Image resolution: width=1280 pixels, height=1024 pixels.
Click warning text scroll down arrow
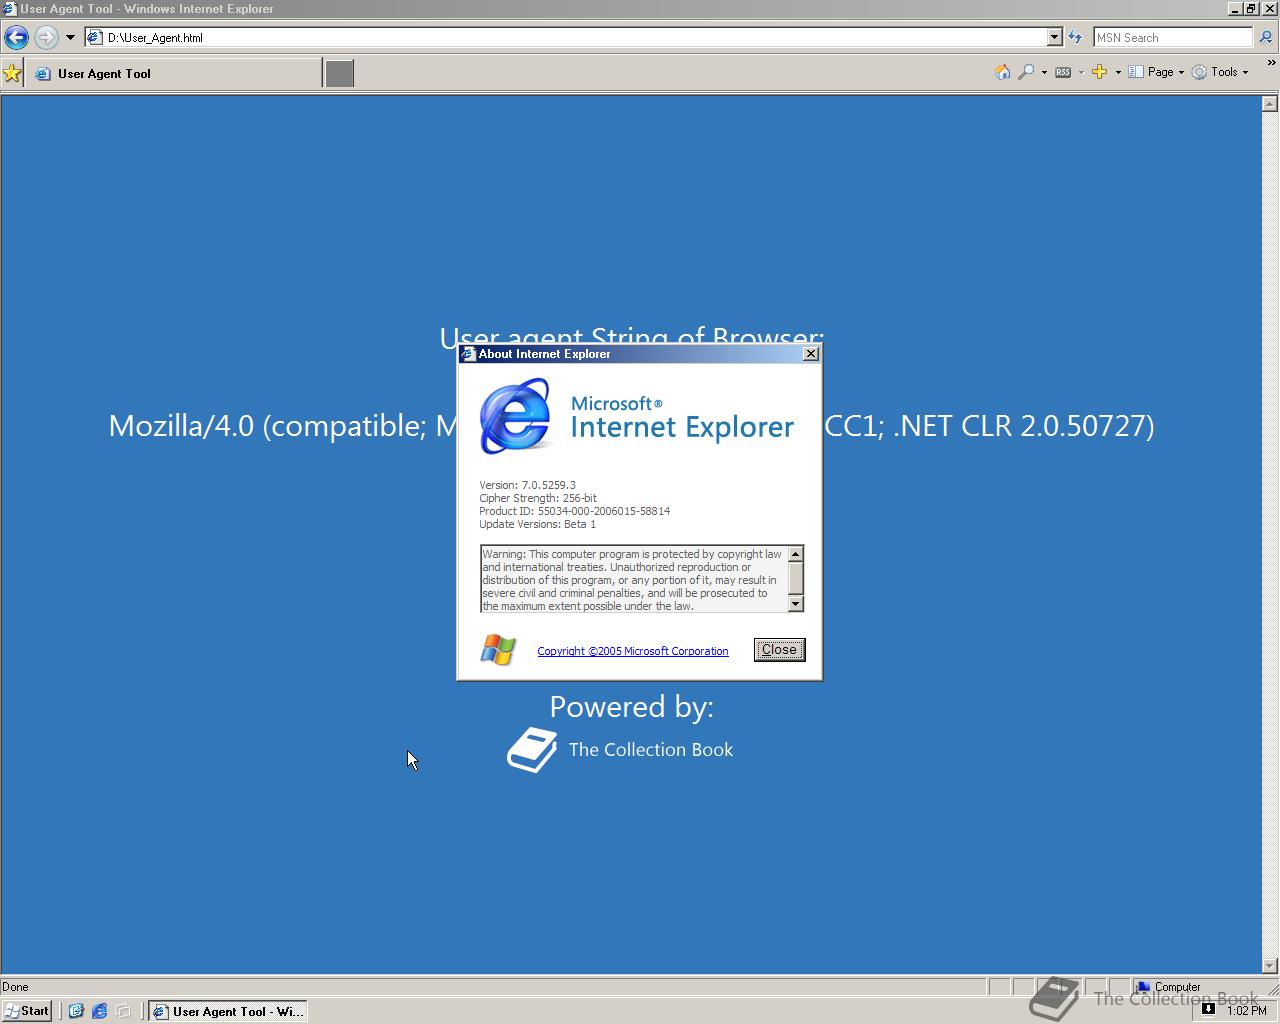(796, 604)
